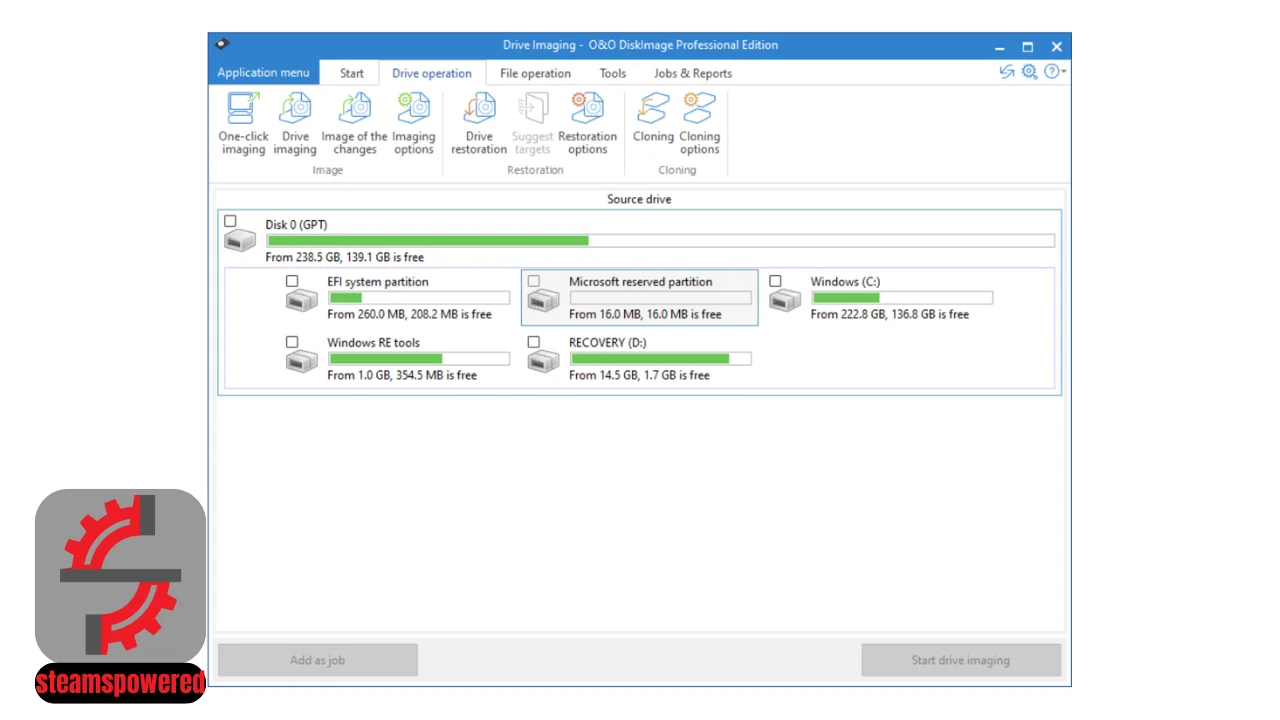Click the Add as job button

point(318,660)
